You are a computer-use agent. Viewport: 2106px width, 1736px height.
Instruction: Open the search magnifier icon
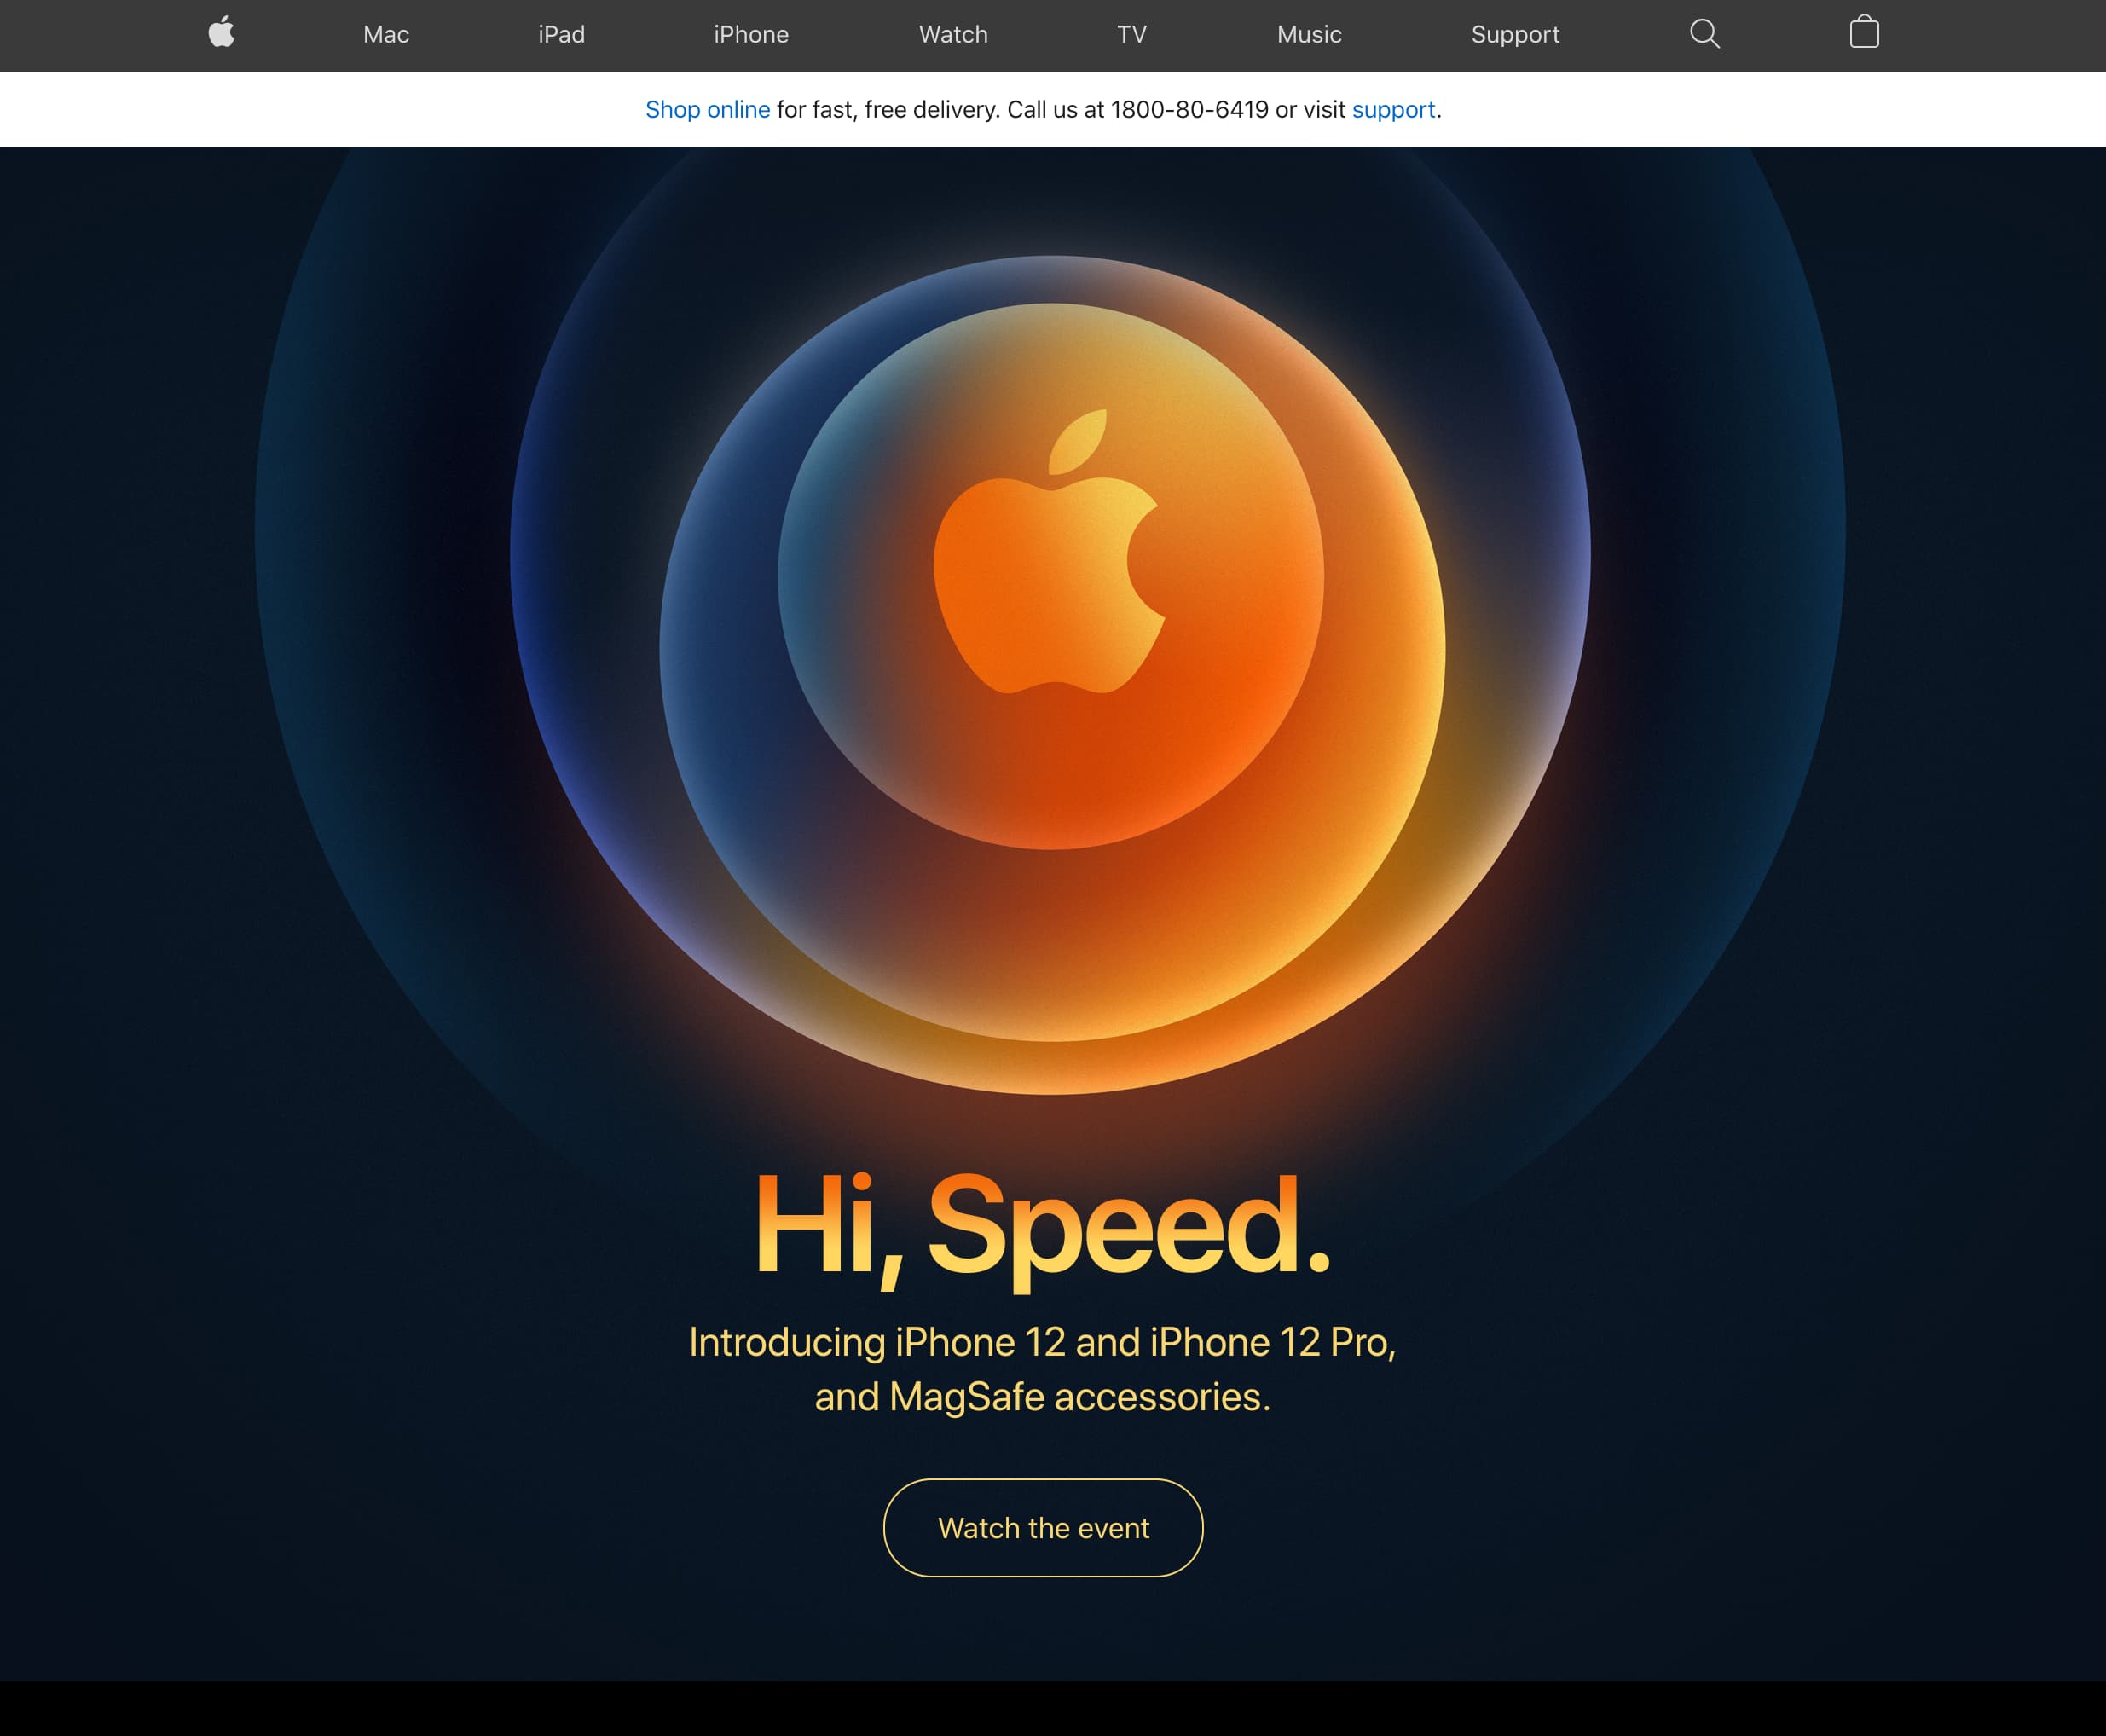1704,34
